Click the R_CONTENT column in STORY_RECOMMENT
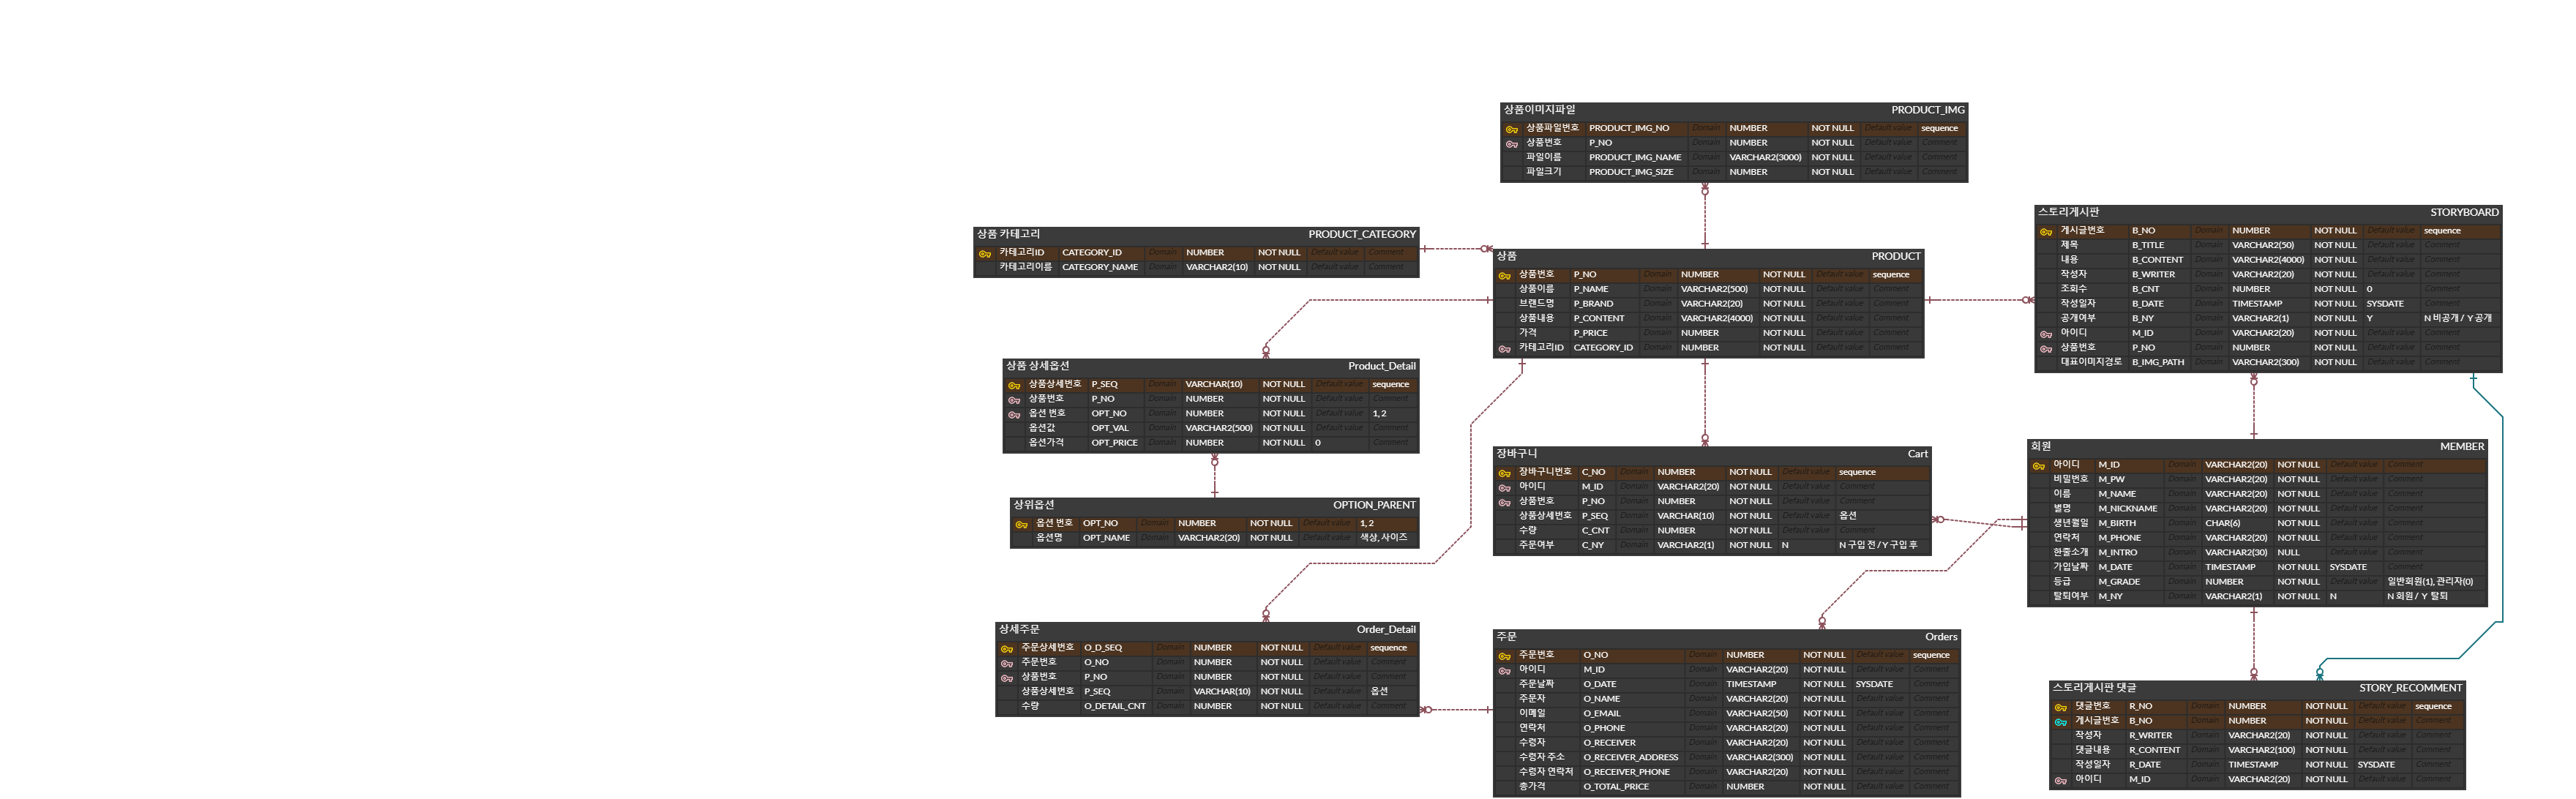This screenshot has height=799, width=2576. (x=2153, y=750)
